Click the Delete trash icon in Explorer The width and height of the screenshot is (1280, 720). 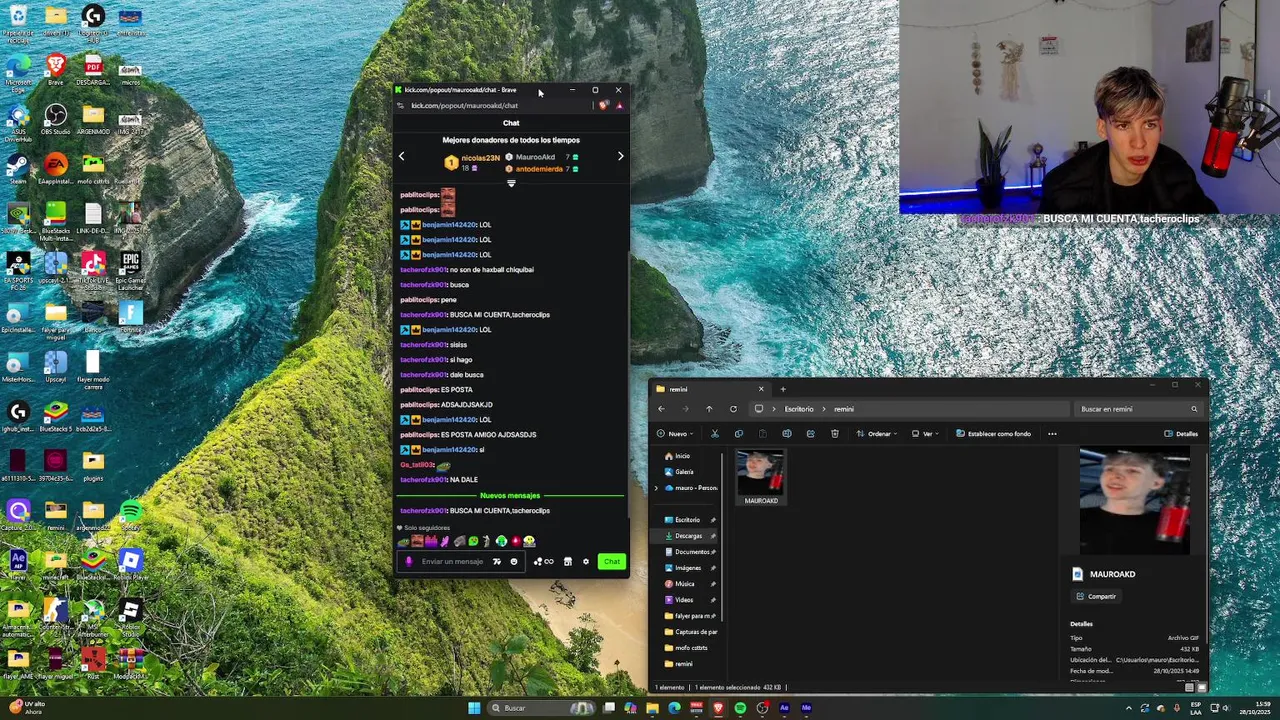[x=835, y=434]
